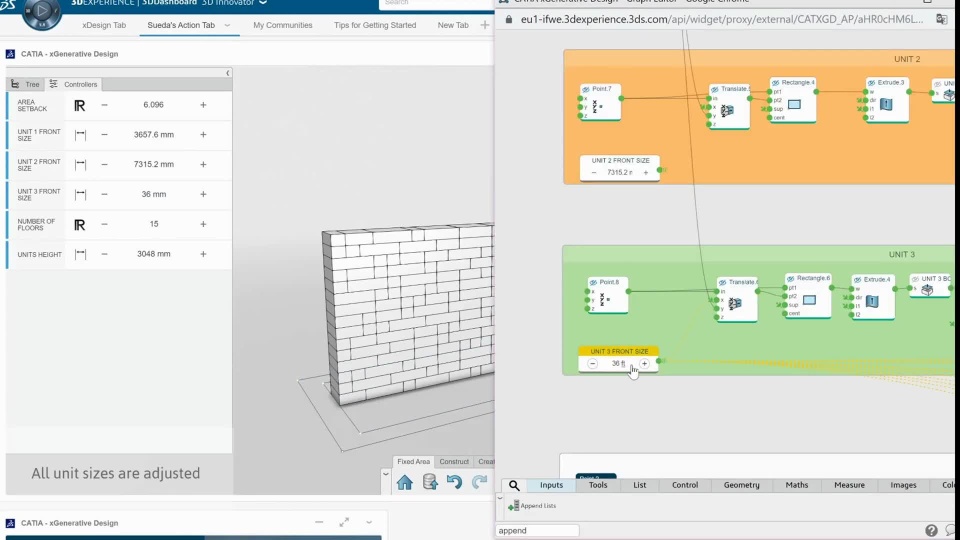
Task: Open the 3D Innovator role dropdown
Action: (x=263, y=2)
